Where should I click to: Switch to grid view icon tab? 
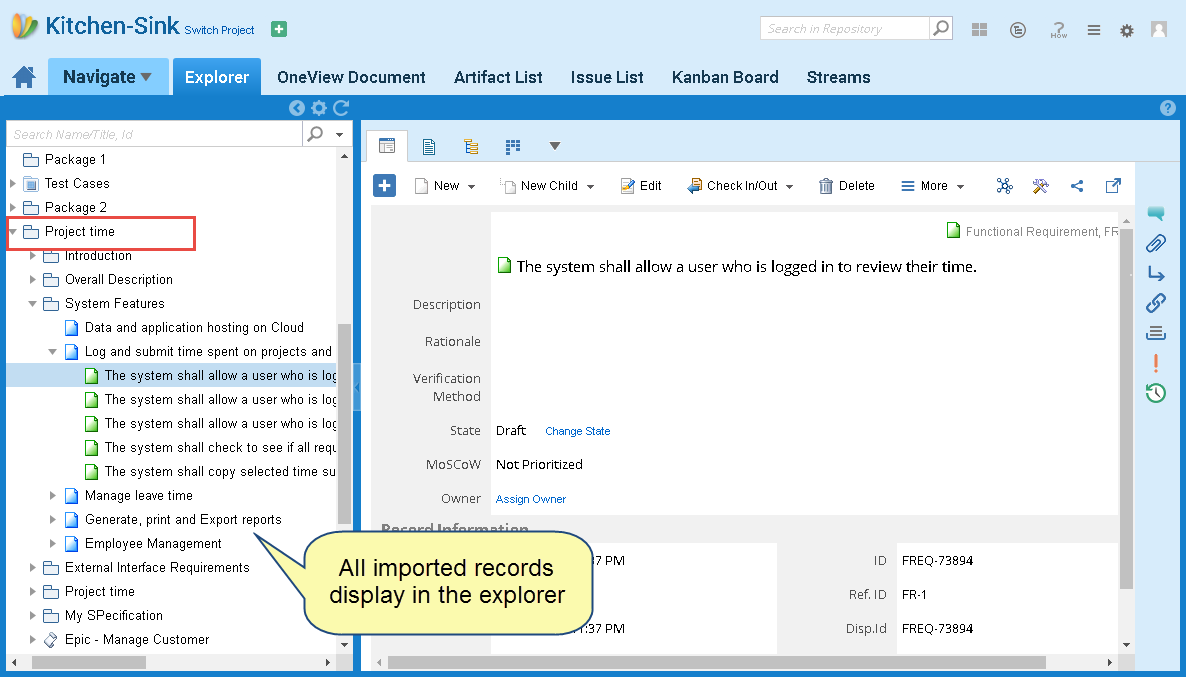(x=513, y=146)
